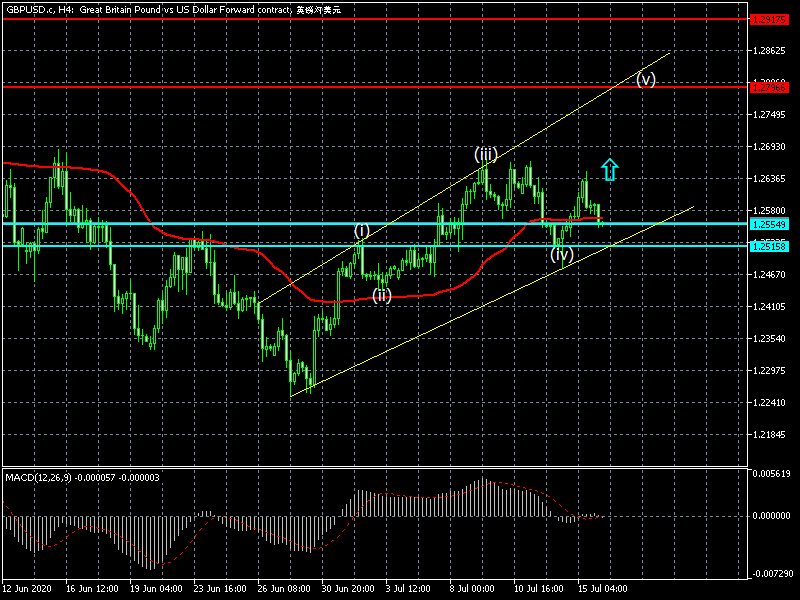Select the wave (iii) label
This screenshot has height=600, width=800.
tap(485, 154)
